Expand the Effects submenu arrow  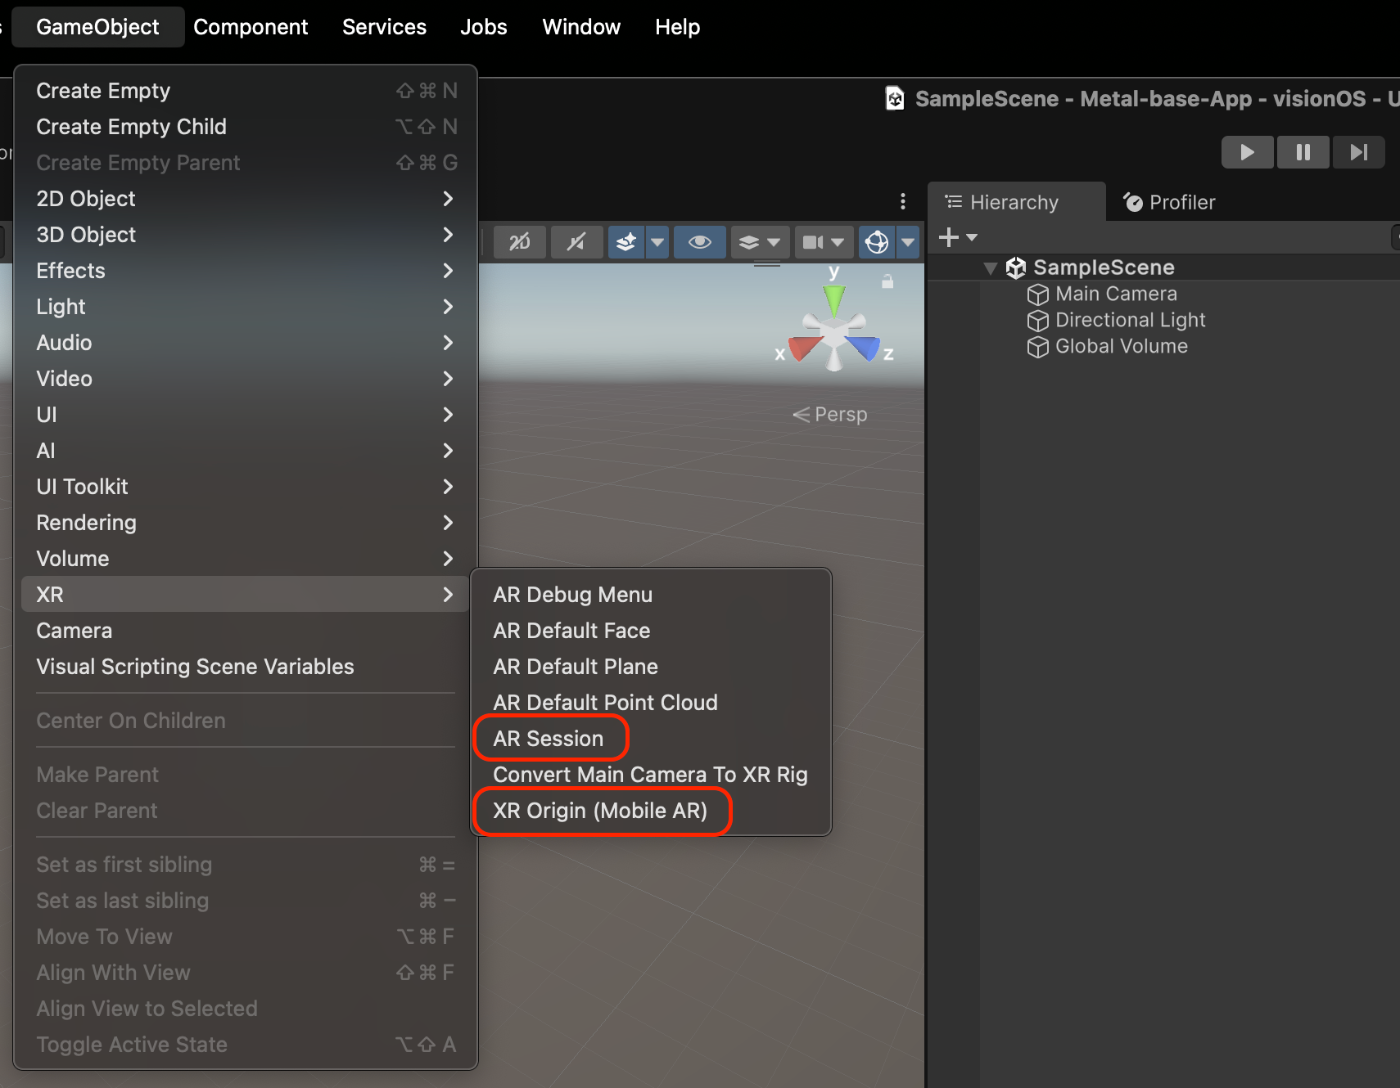coord(448,271)
